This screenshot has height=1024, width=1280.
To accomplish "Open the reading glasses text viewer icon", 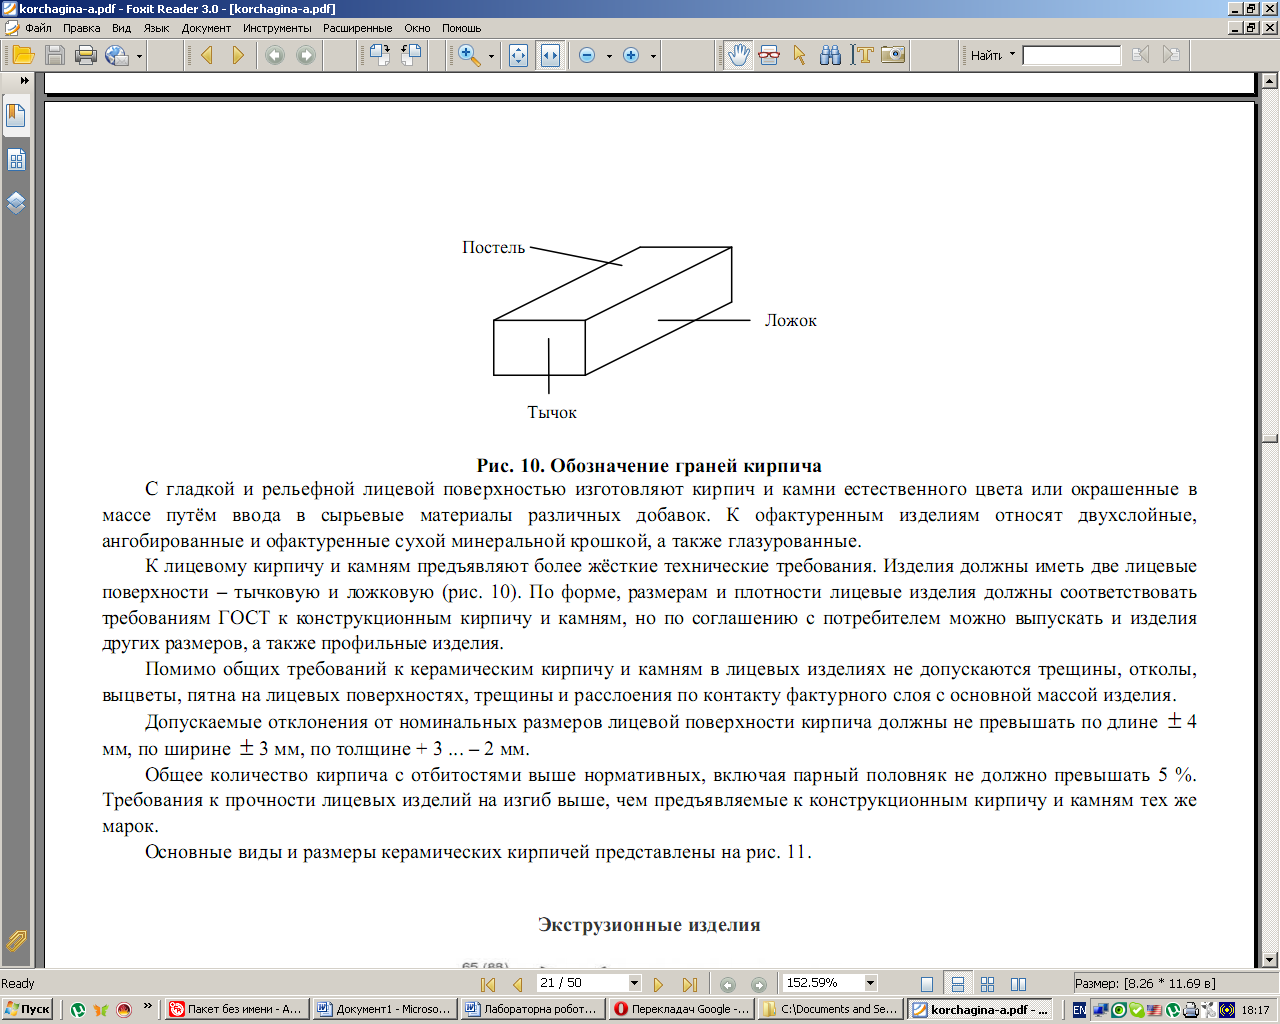I will click(x=769, y=55).
